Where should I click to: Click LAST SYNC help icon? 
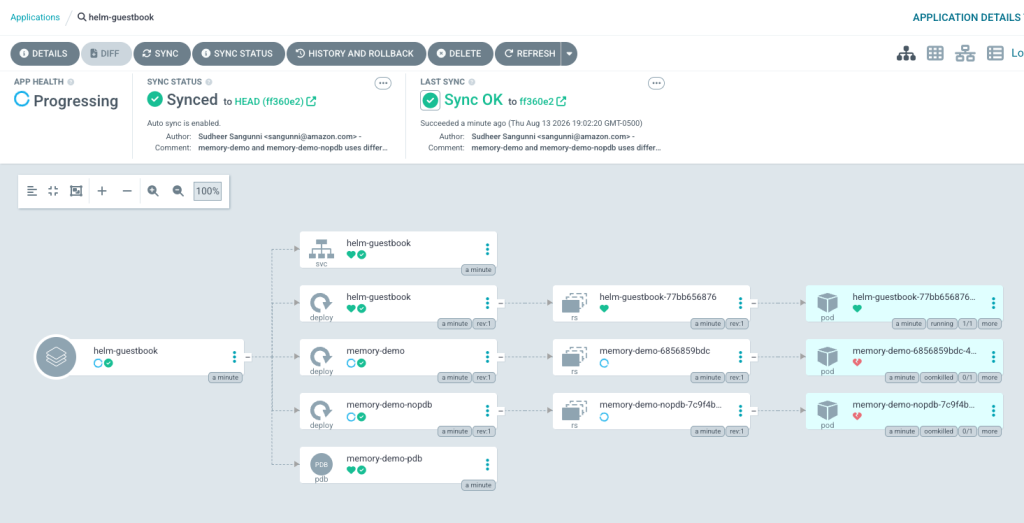coord(472,82)
